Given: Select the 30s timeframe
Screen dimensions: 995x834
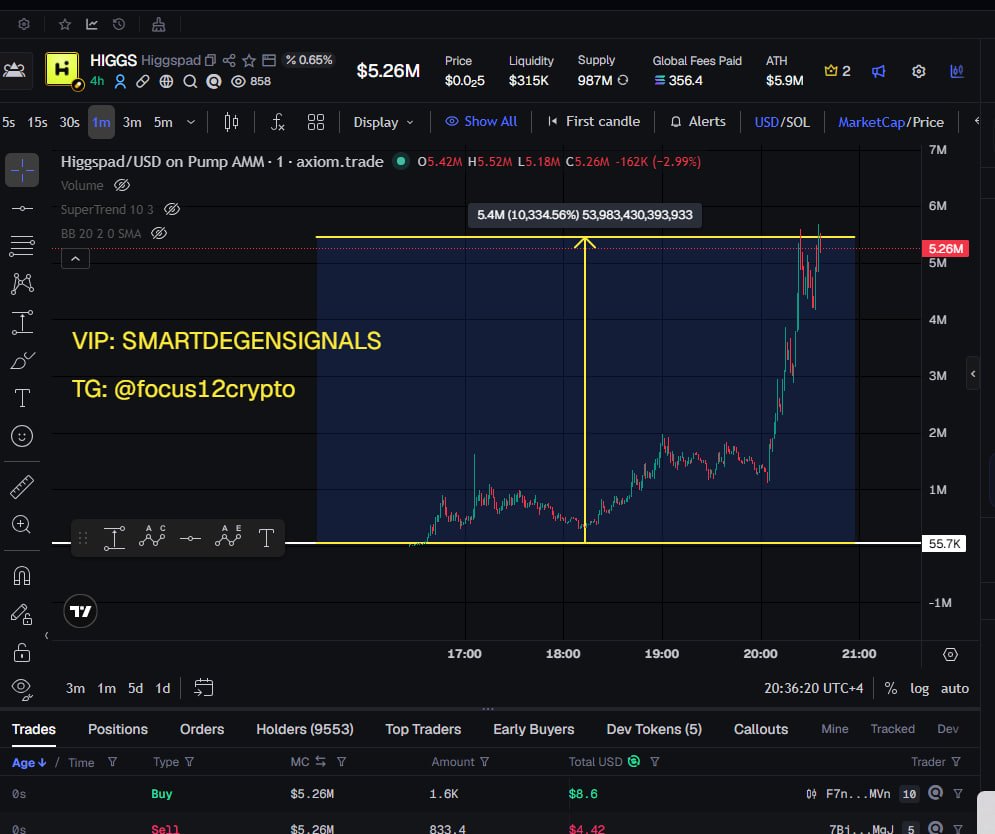Looking at the screenshot, I should [x=69, y=122].
